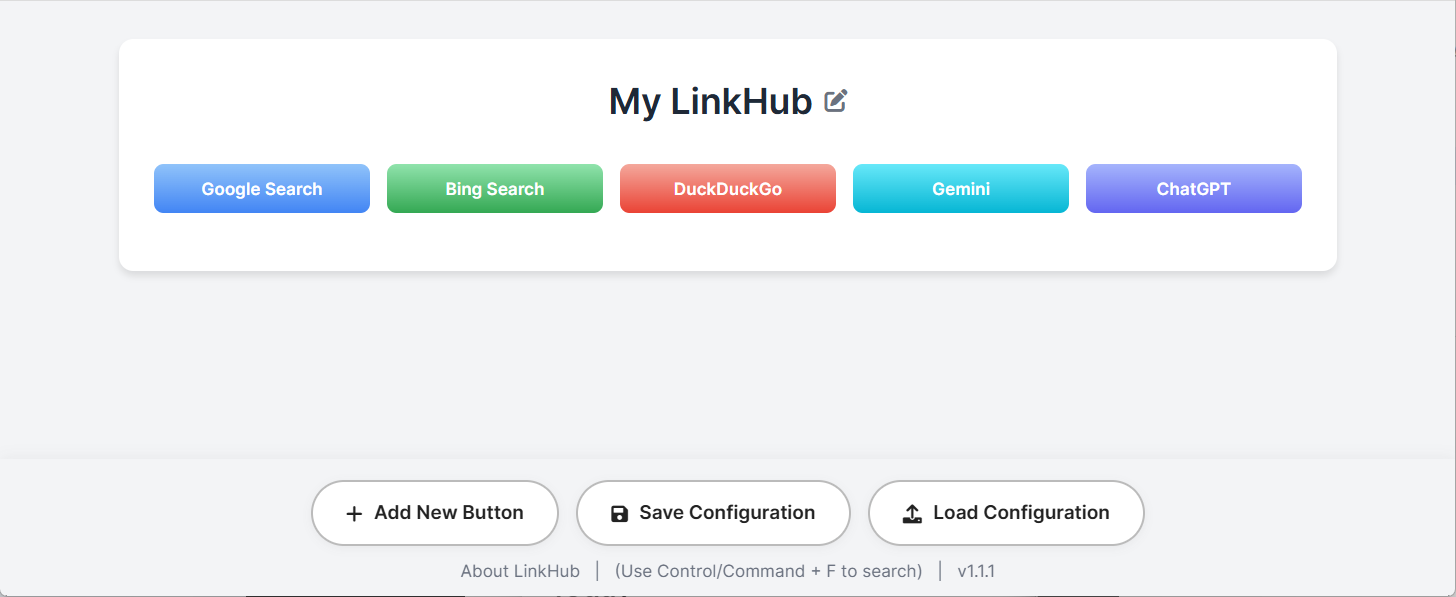Click the upload icon in Load Configuration
1456x597 pixels.
tap(912, 513)
